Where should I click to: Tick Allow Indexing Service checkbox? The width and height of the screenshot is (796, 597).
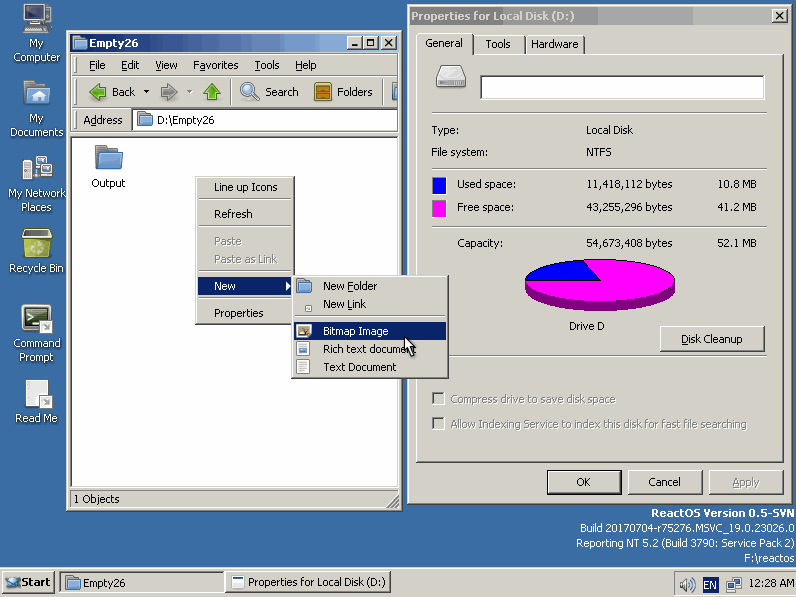click(438, 423)
